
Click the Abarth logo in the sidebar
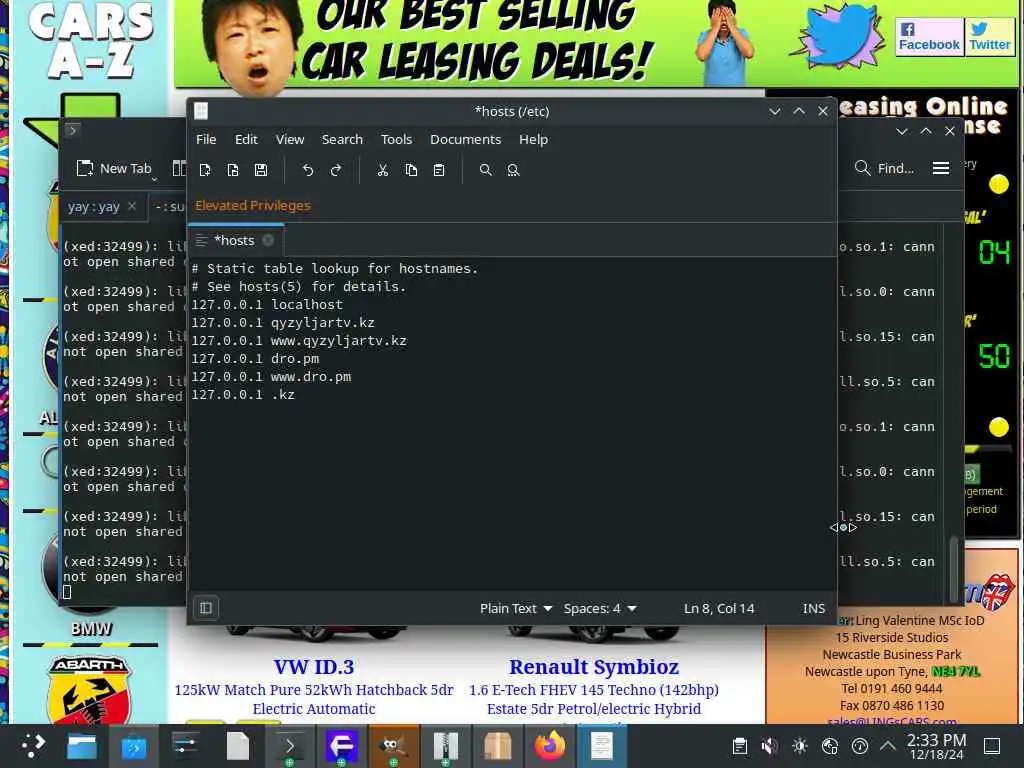pos(90,690)
